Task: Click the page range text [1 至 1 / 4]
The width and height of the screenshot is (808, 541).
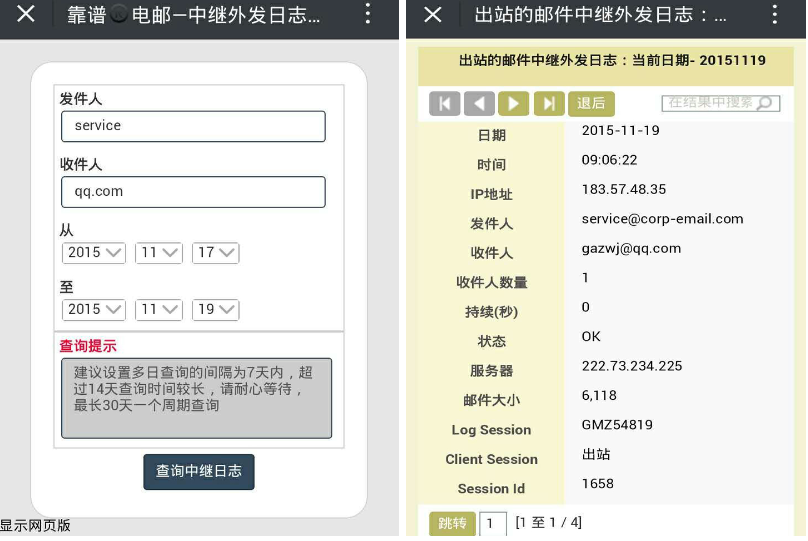Action: pyautogui.click(x=548, y=522)
